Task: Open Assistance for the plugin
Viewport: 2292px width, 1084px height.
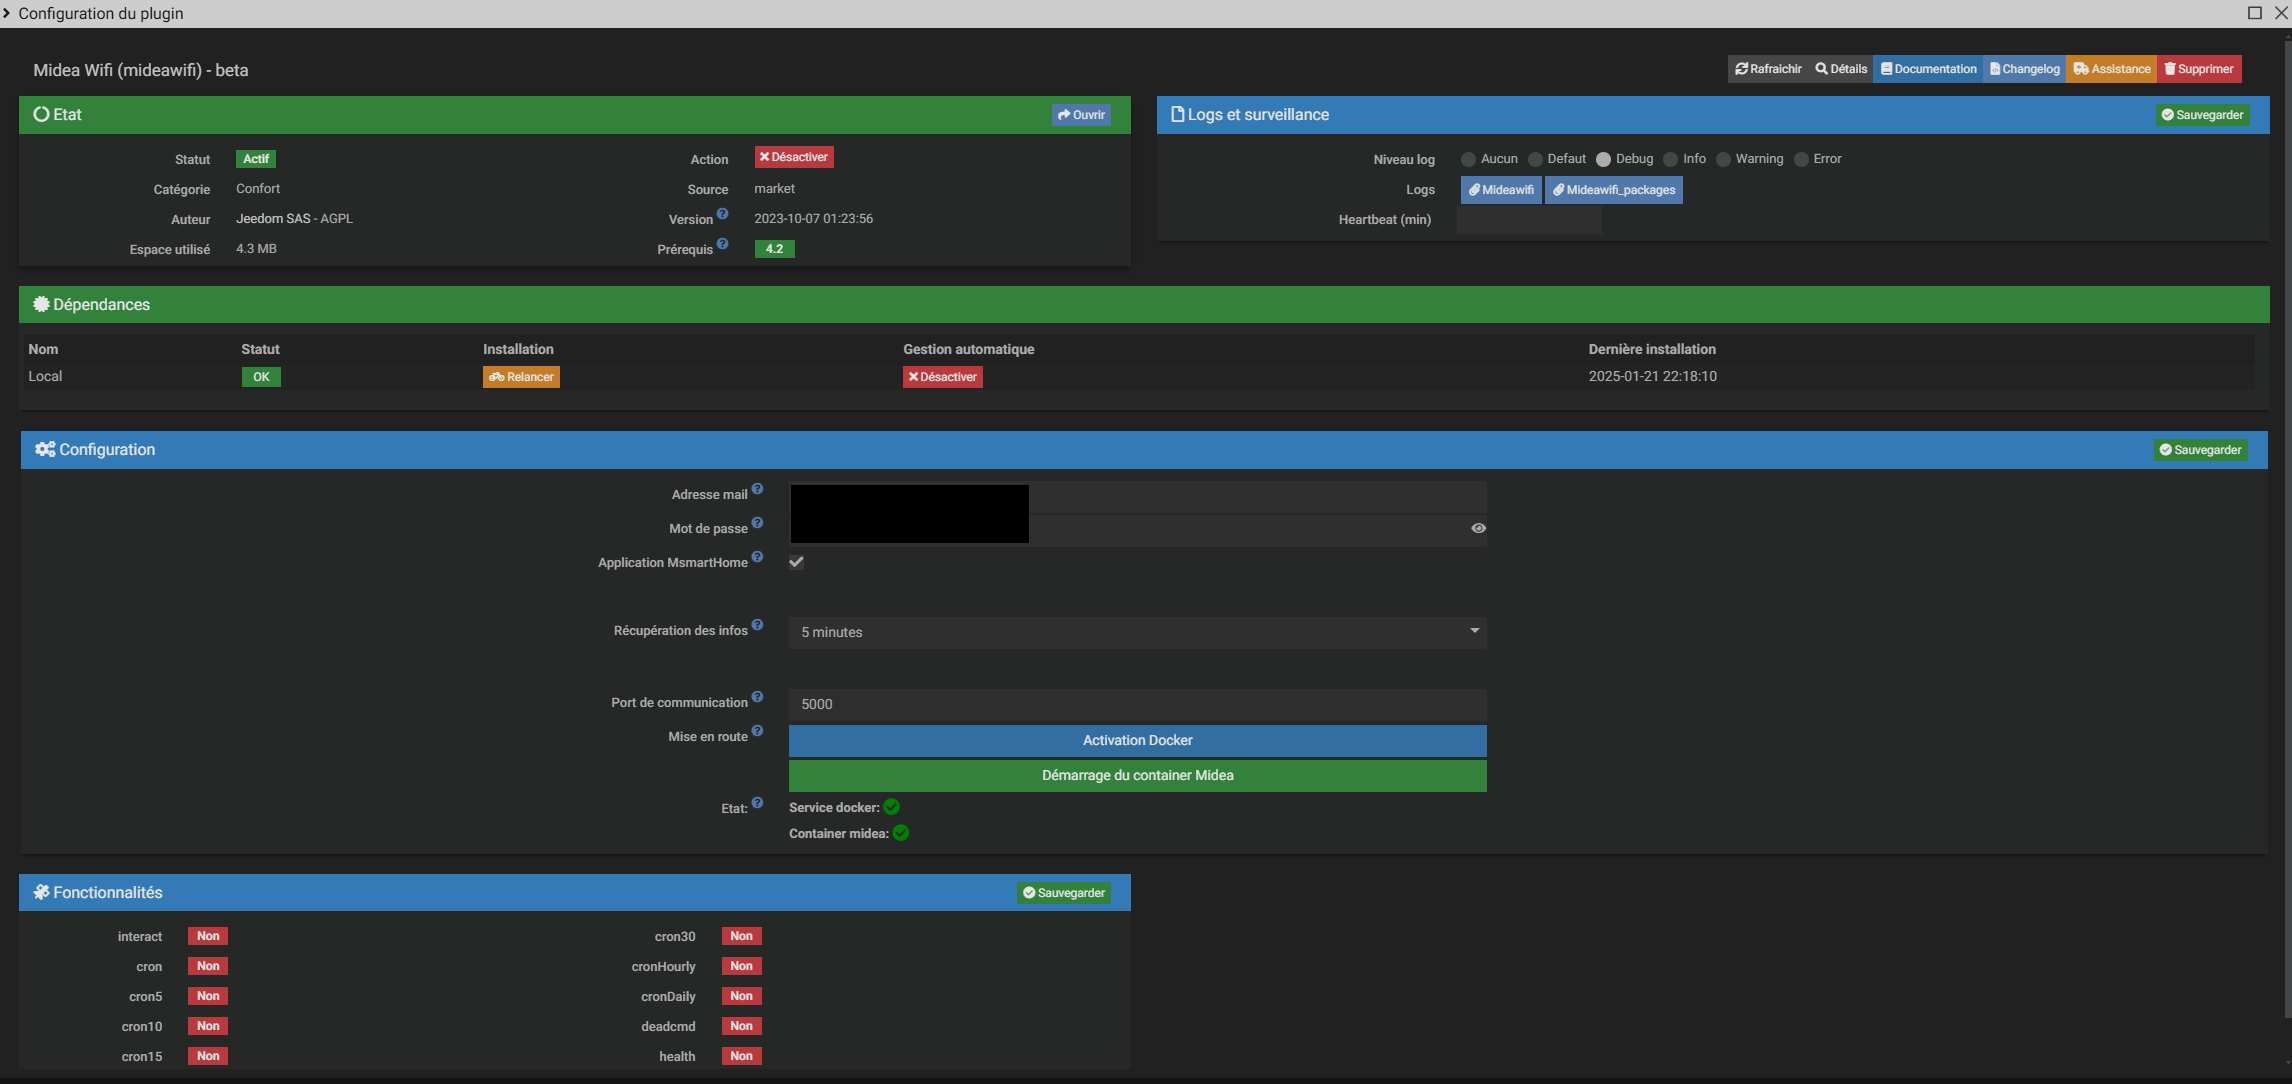Action: 2112,69
